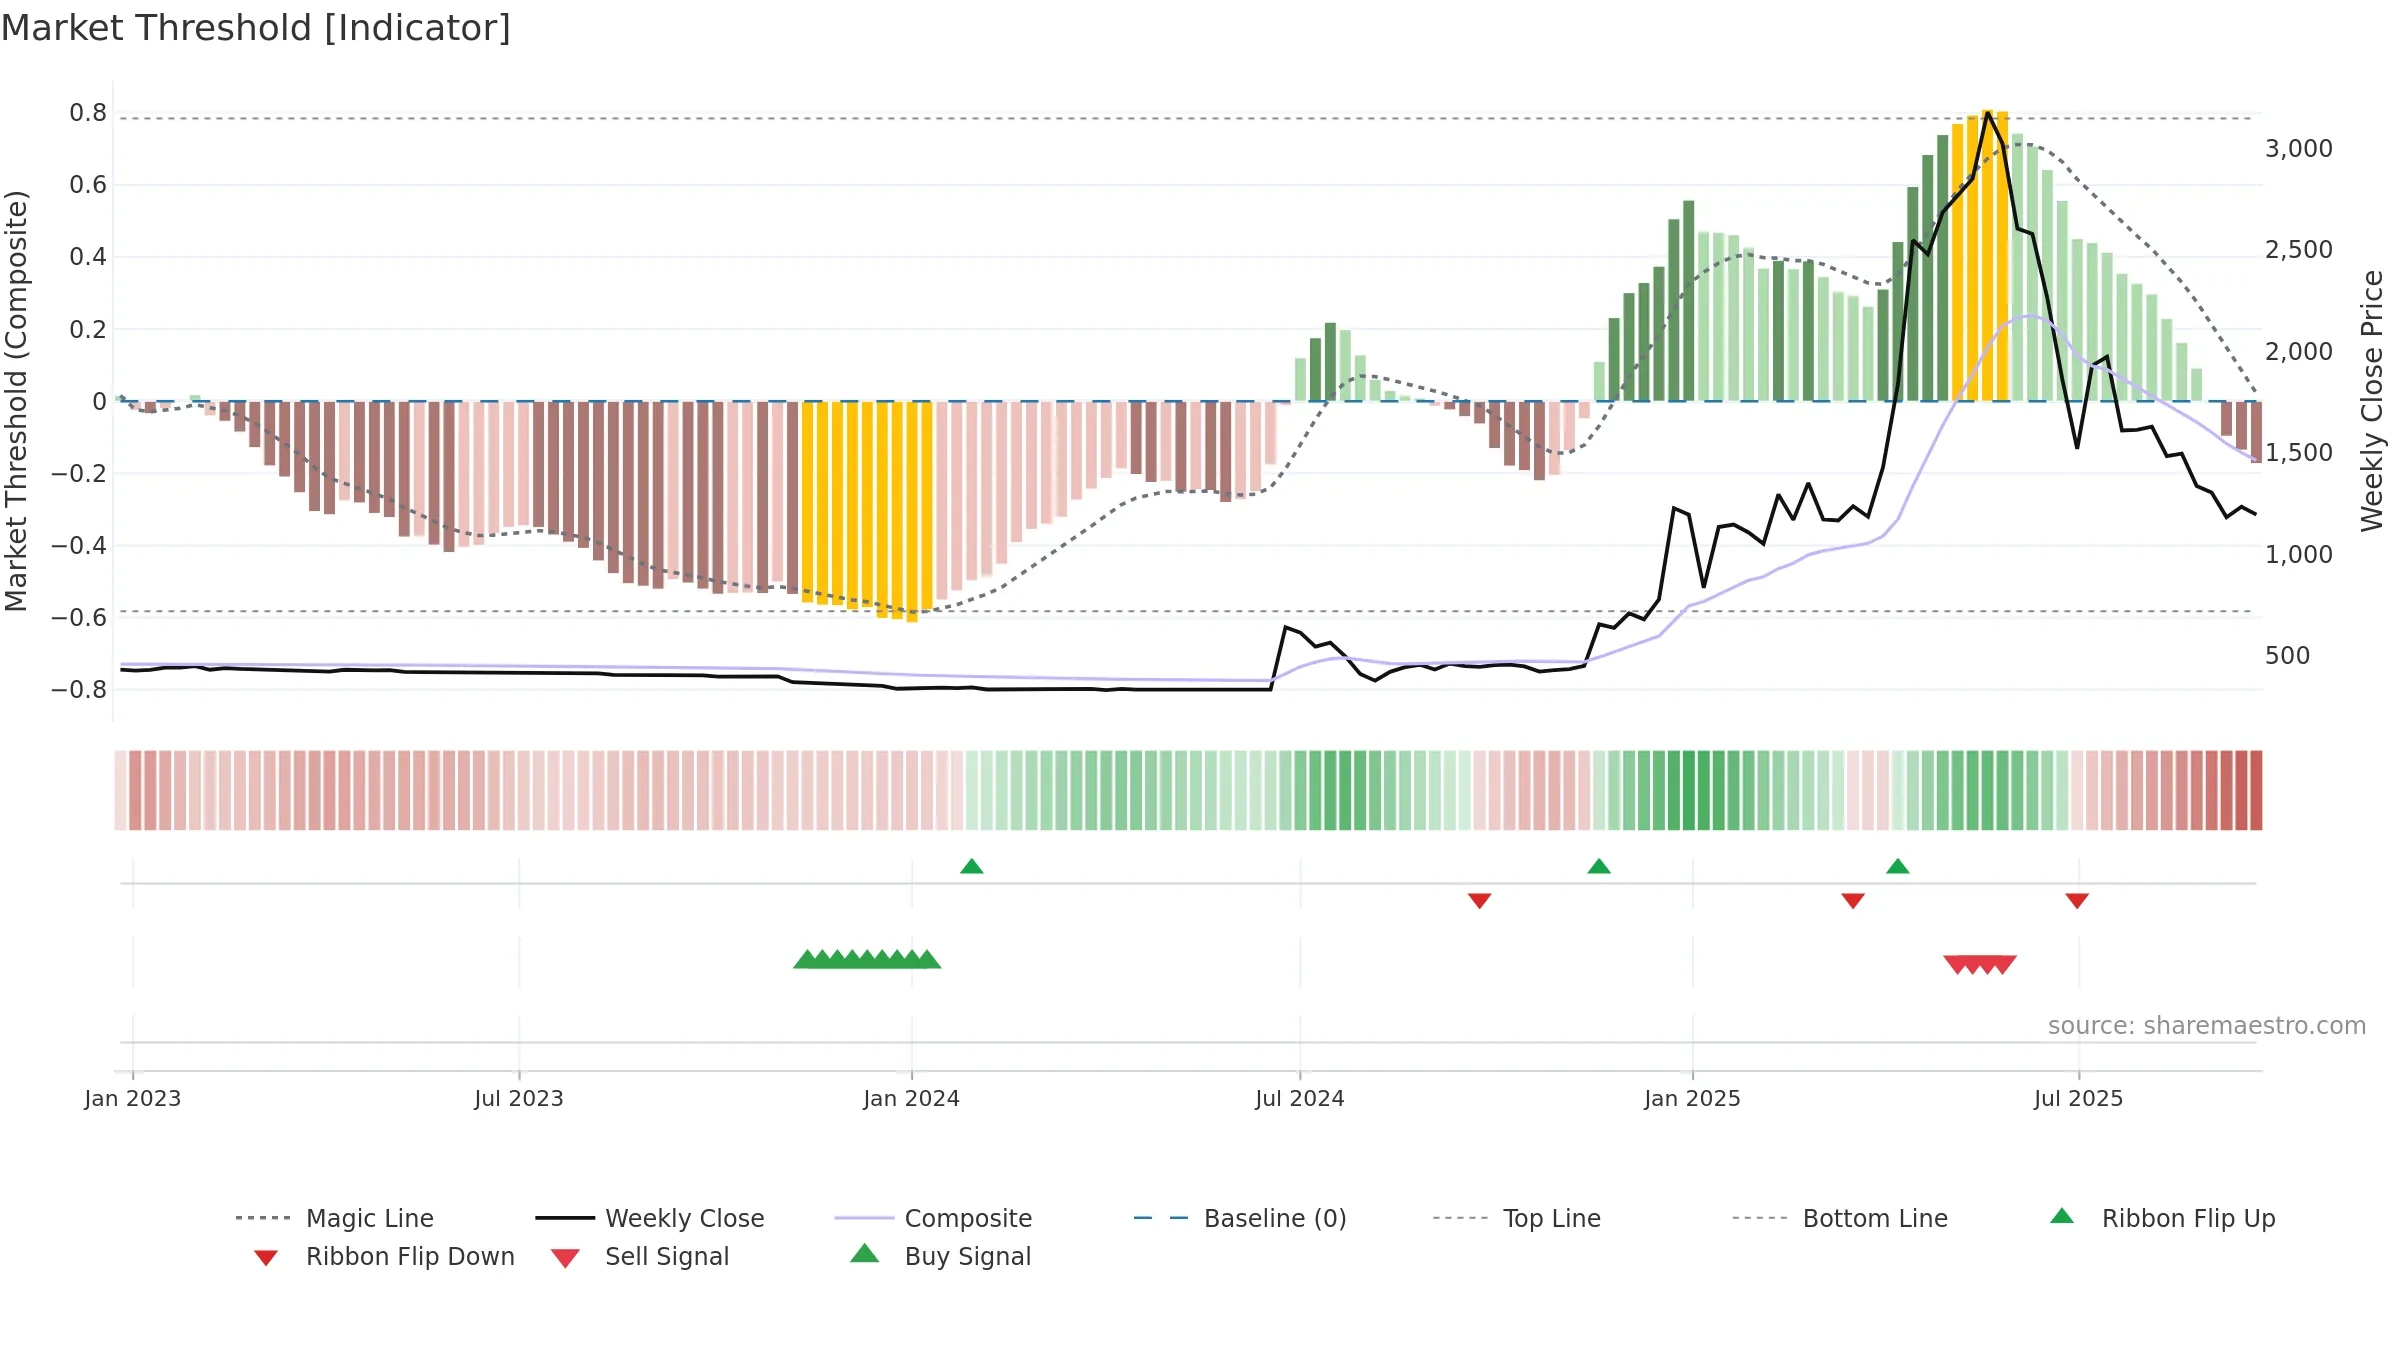The height and width of the screenshot is (1350, 2400).
Task: Click the ribbon flip up marker near Apr 2025
Action: pyautogui.click(x=1898, y=866)
